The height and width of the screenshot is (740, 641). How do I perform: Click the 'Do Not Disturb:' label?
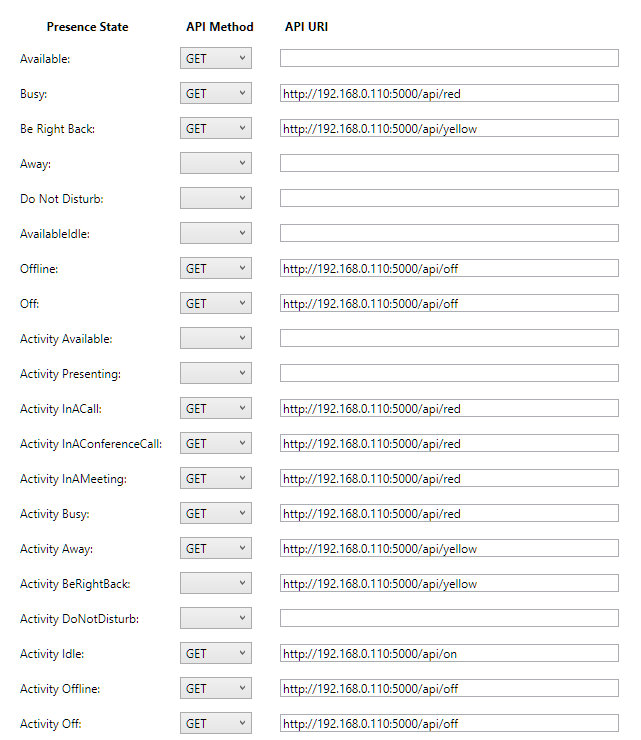61,199
